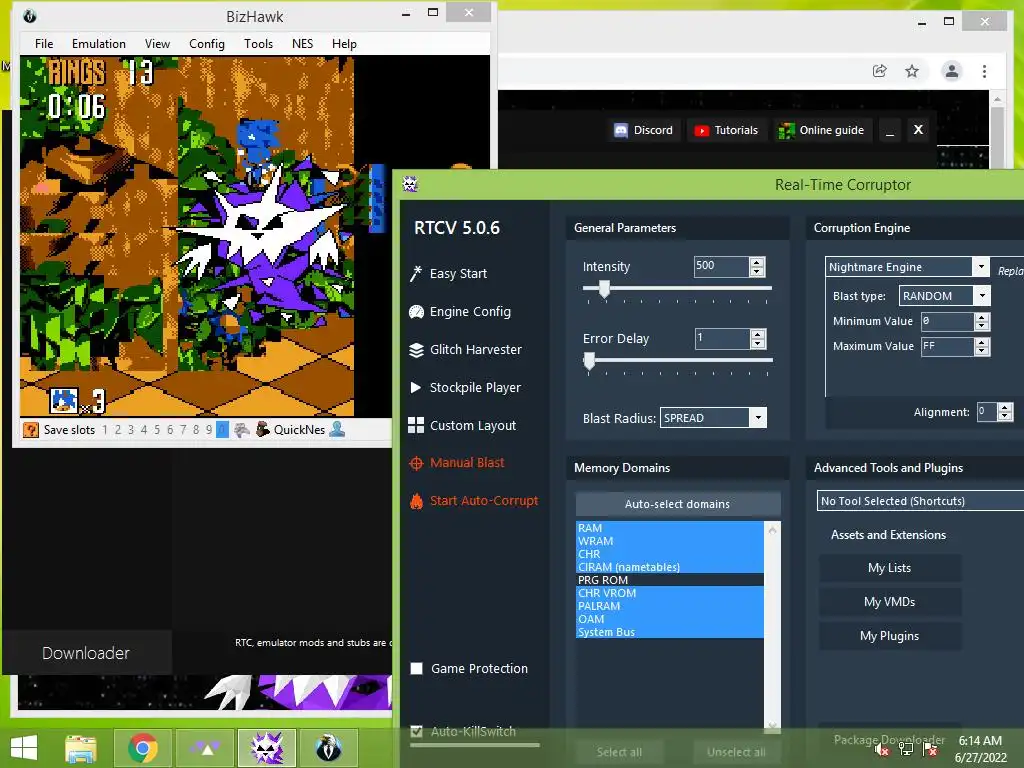The image size is (1024, 768).
Task: Click Auto-select domains button
Action: pos(677,504)
